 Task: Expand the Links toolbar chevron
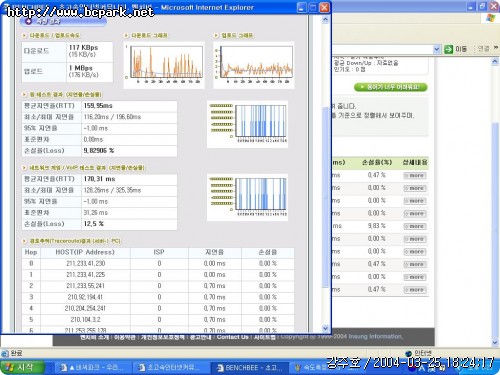click(496, 48)
